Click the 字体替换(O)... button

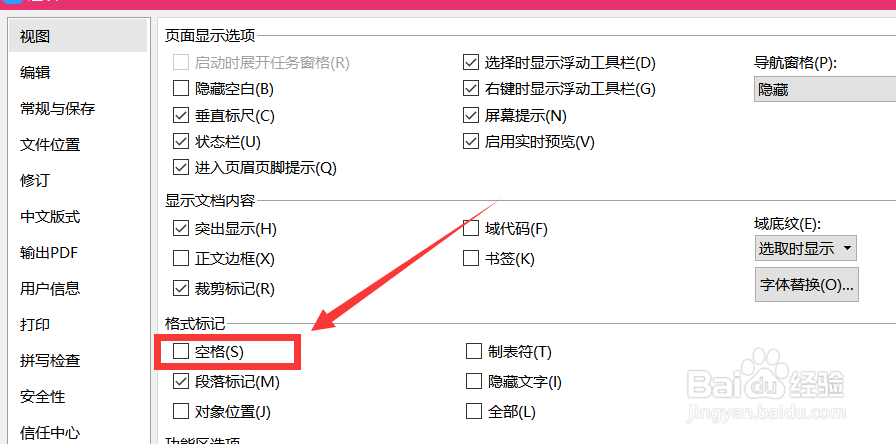806,285
